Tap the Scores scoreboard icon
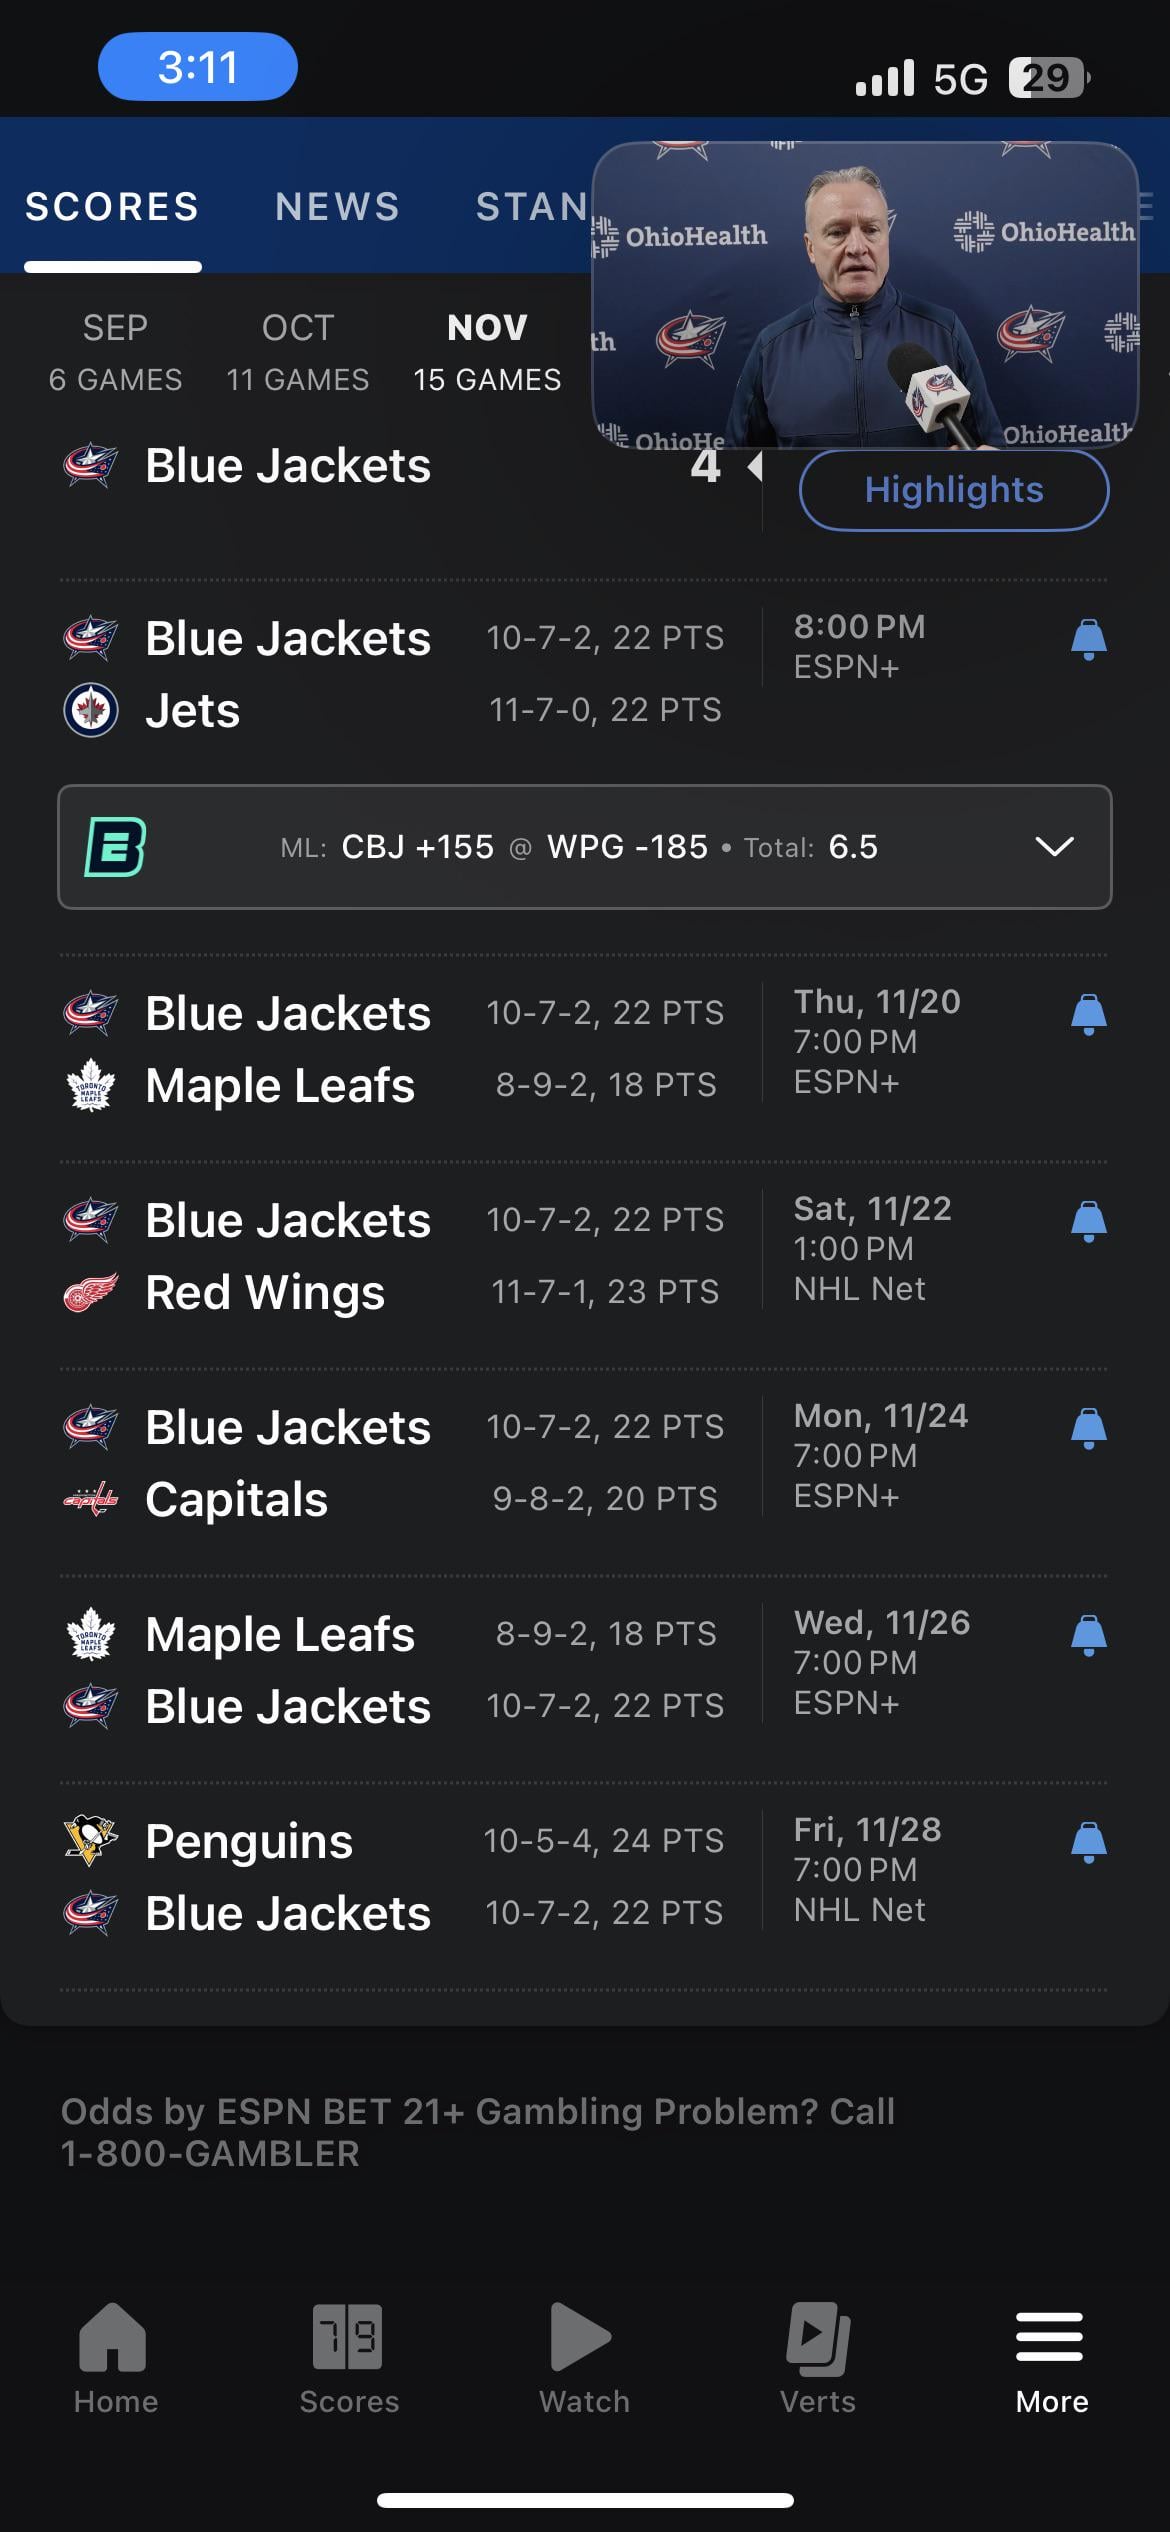The image size is (1170, 2532). (x=348, y=2338)
